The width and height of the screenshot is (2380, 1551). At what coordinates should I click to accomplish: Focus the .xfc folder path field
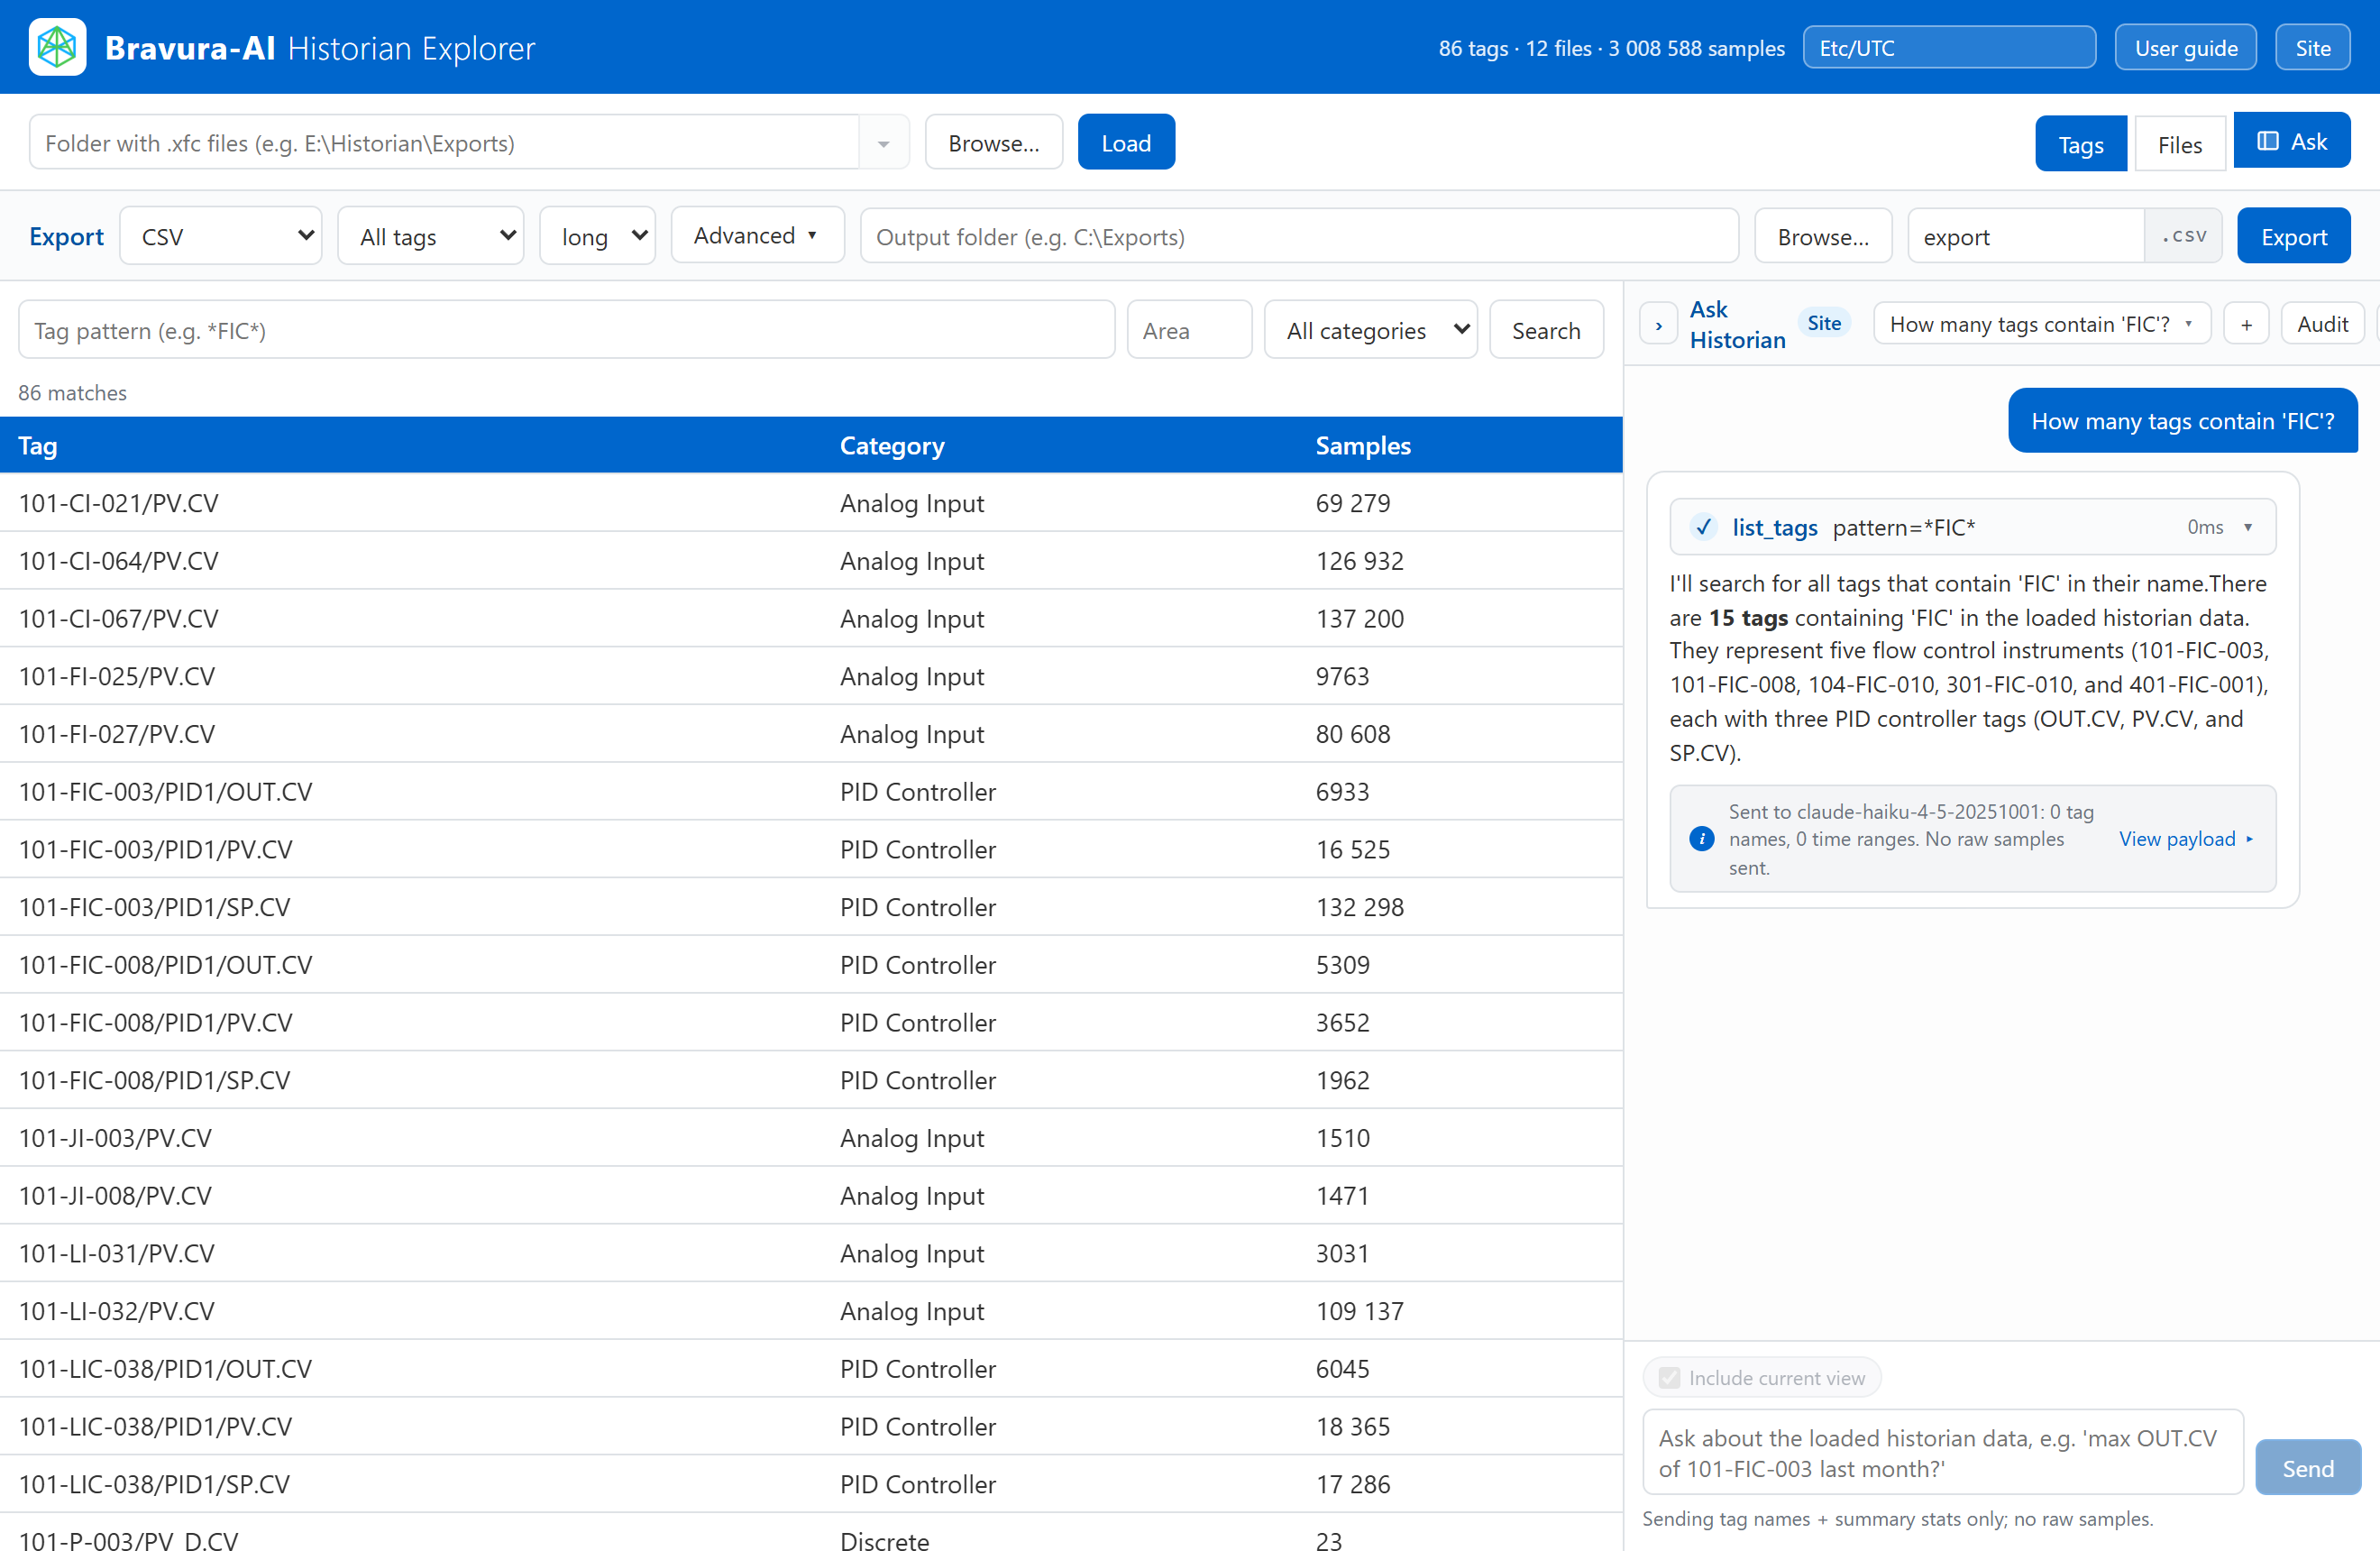coord(444,143)
